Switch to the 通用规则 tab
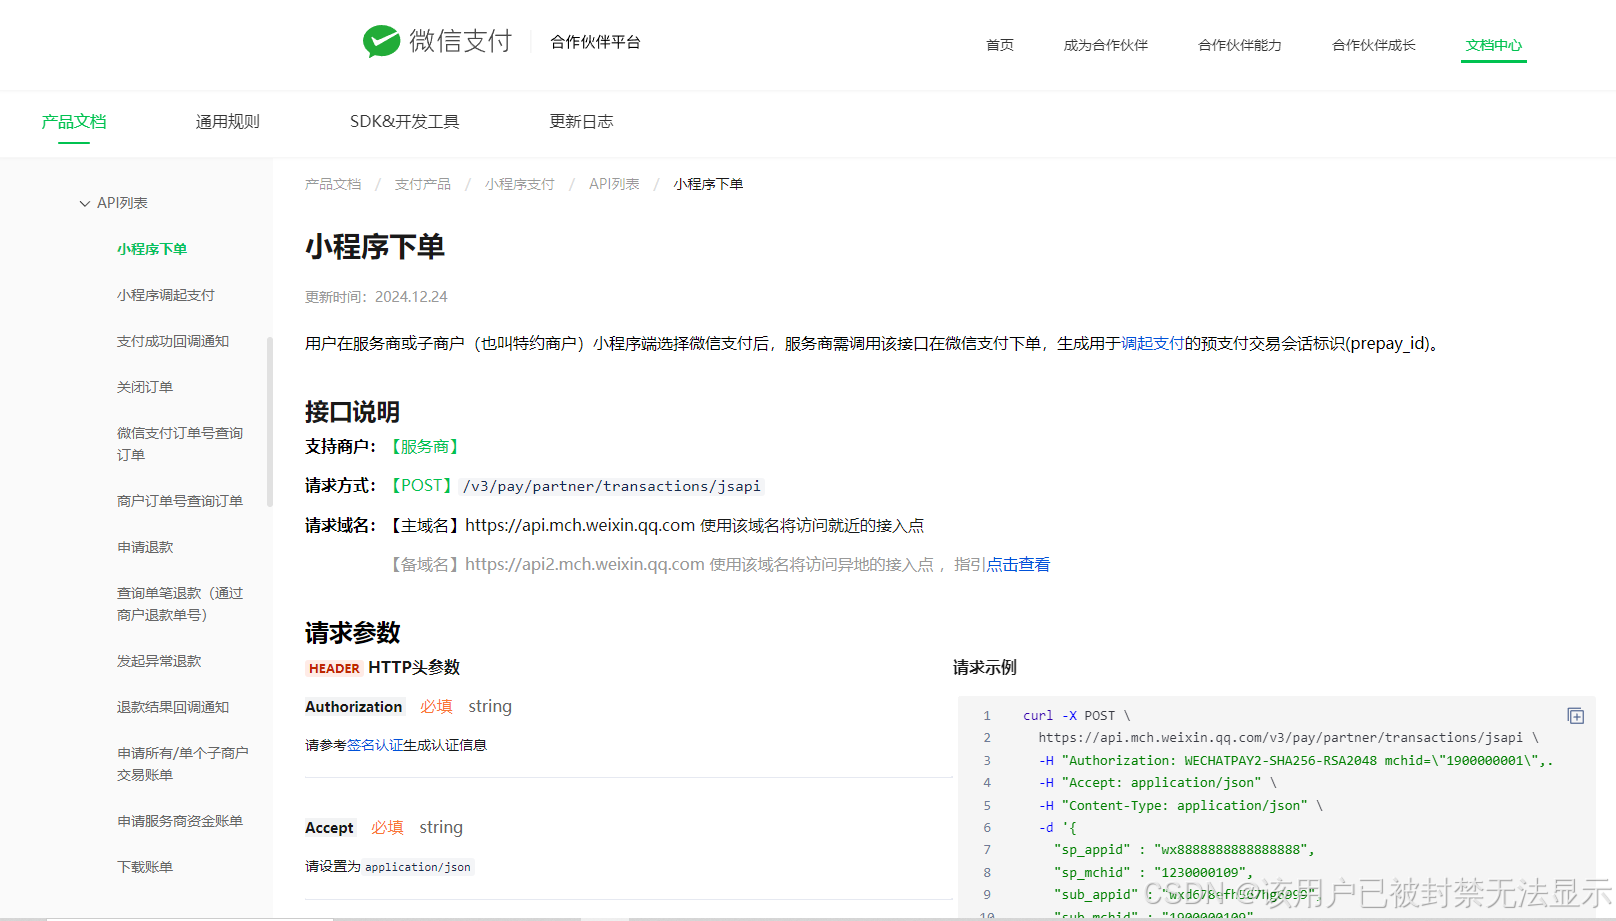The width and height of the screenshot is (1616, 921). point(227,122)
